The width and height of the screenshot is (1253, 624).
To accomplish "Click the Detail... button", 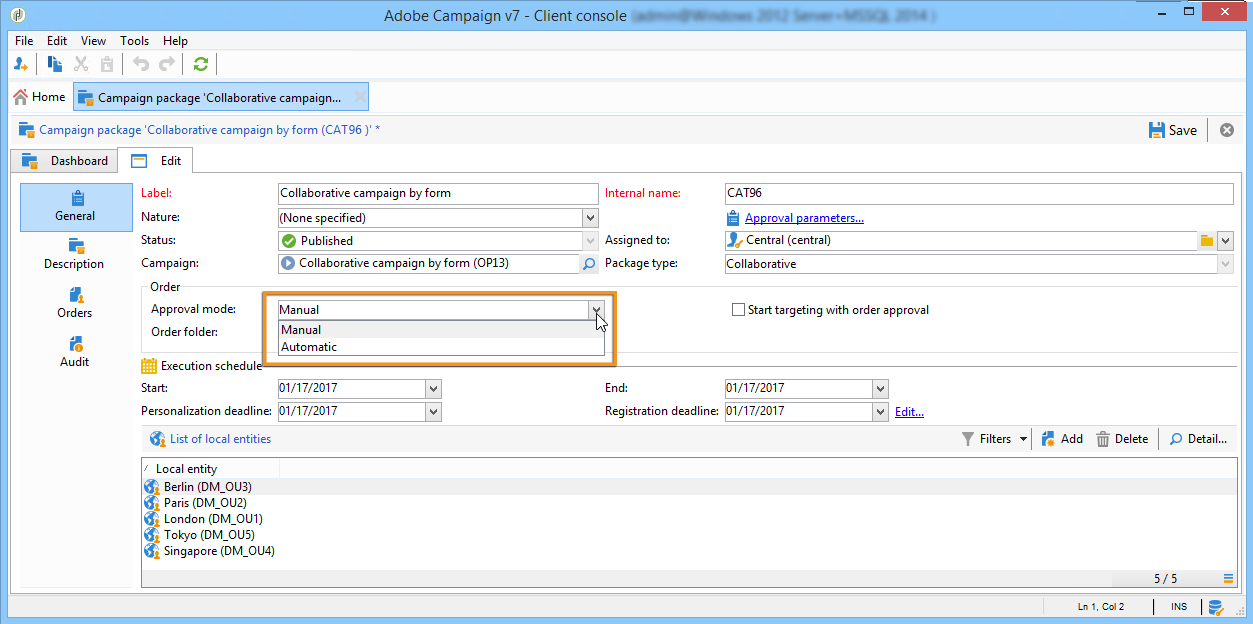I will pyautogui.click(x=1198, y=439).
